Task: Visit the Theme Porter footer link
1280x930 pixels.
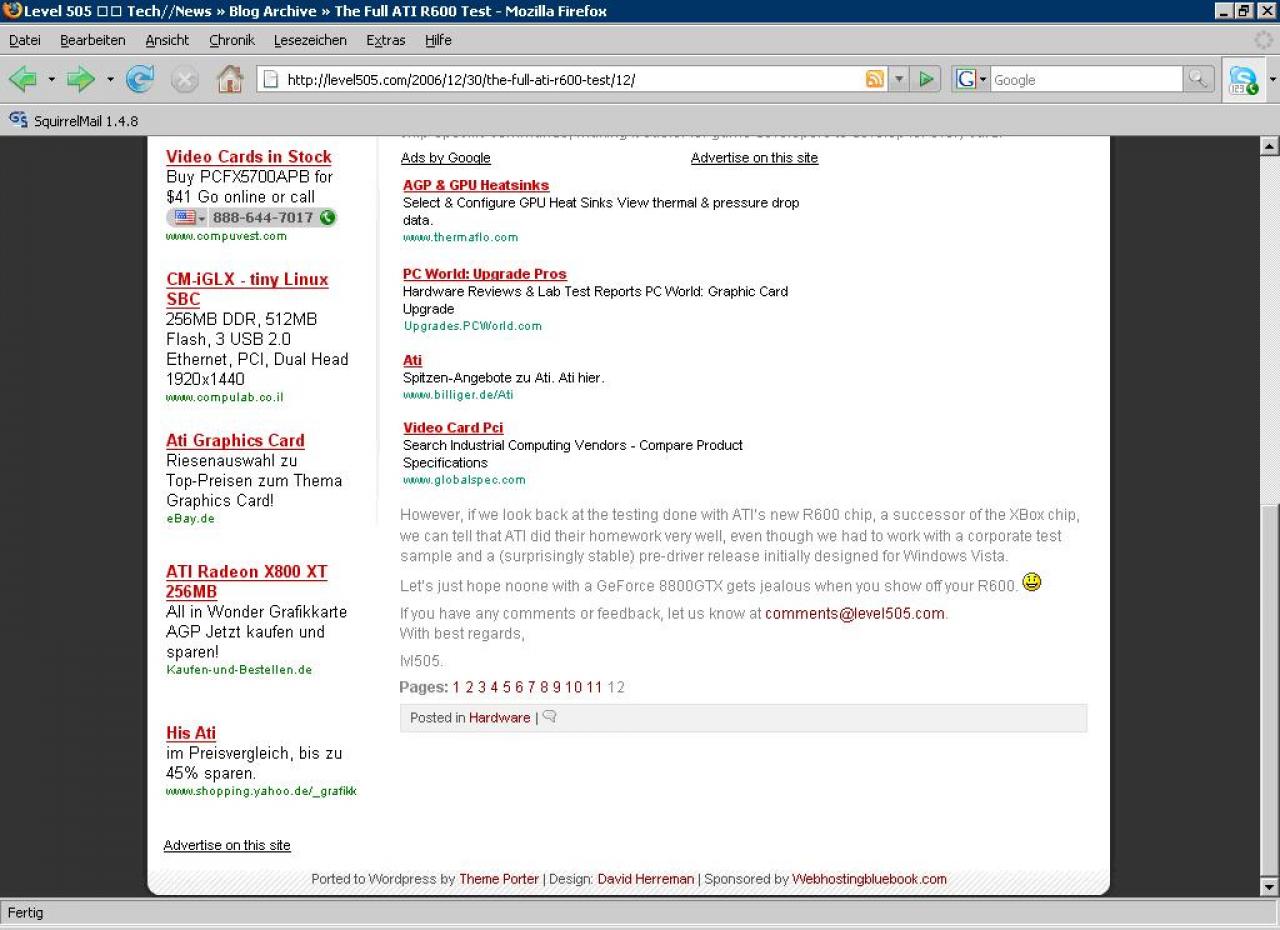Action: pyautogui.click(x=499, y=879)
